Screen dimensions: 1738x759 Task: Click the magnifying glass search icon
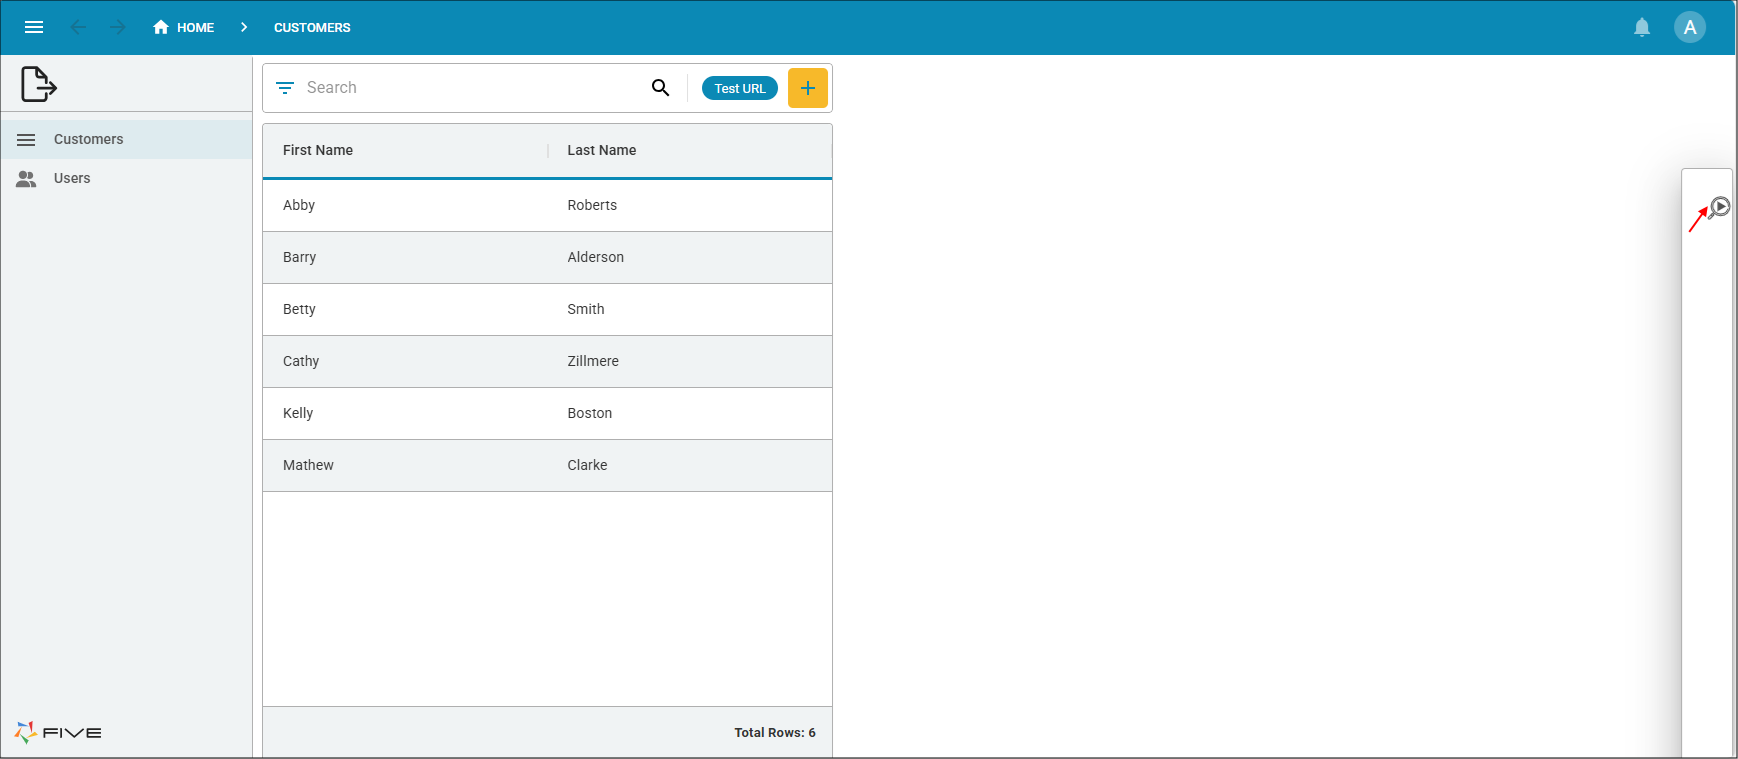tap(660, 88)
